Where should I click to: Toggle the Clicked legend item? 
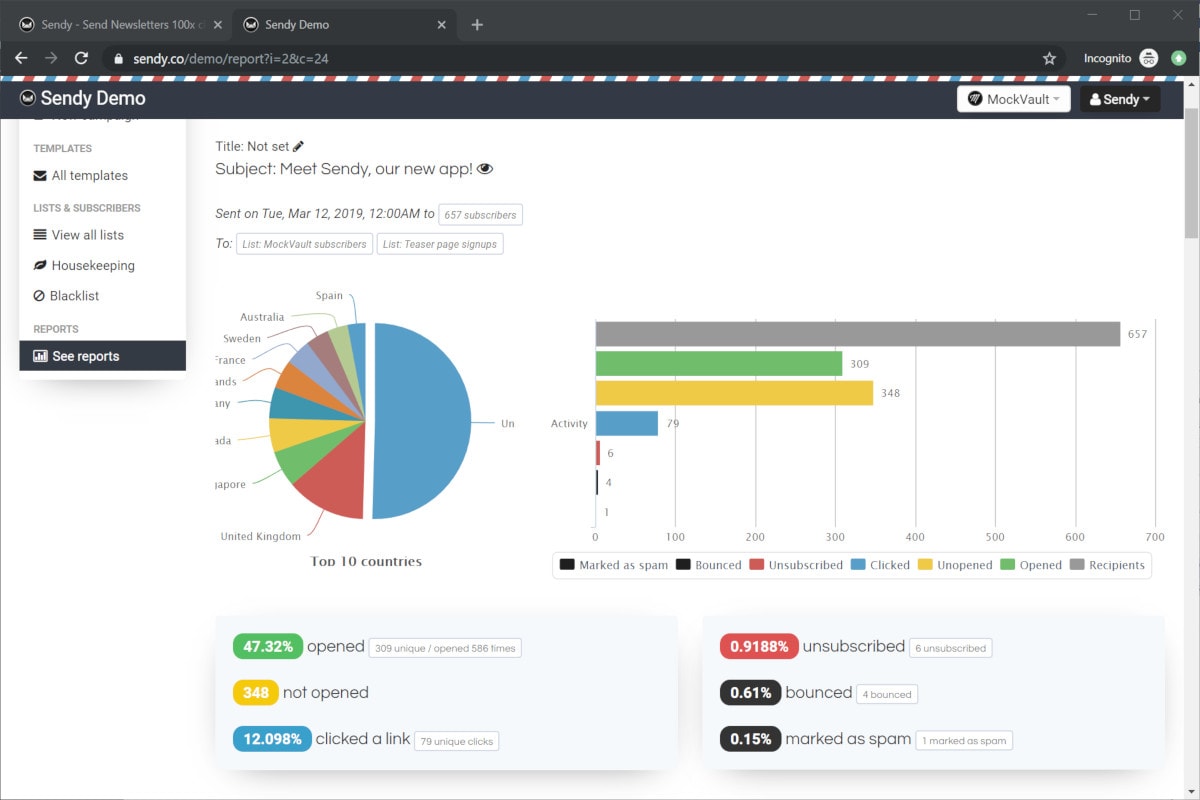[881, 565]
